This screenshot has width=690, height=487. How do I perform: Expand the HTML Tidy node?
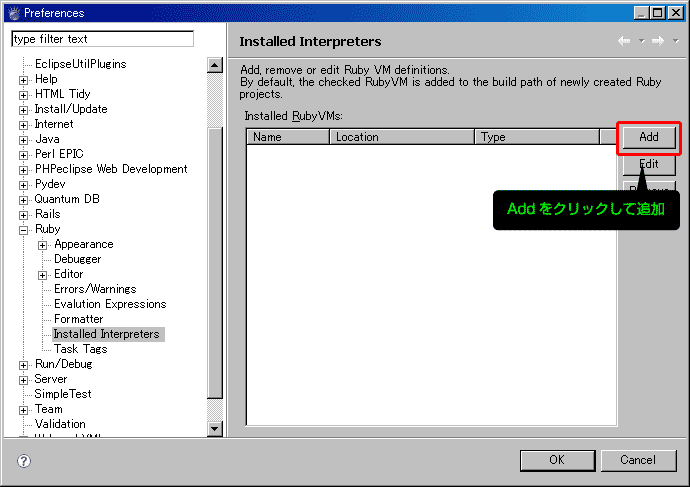click(24, 95)
